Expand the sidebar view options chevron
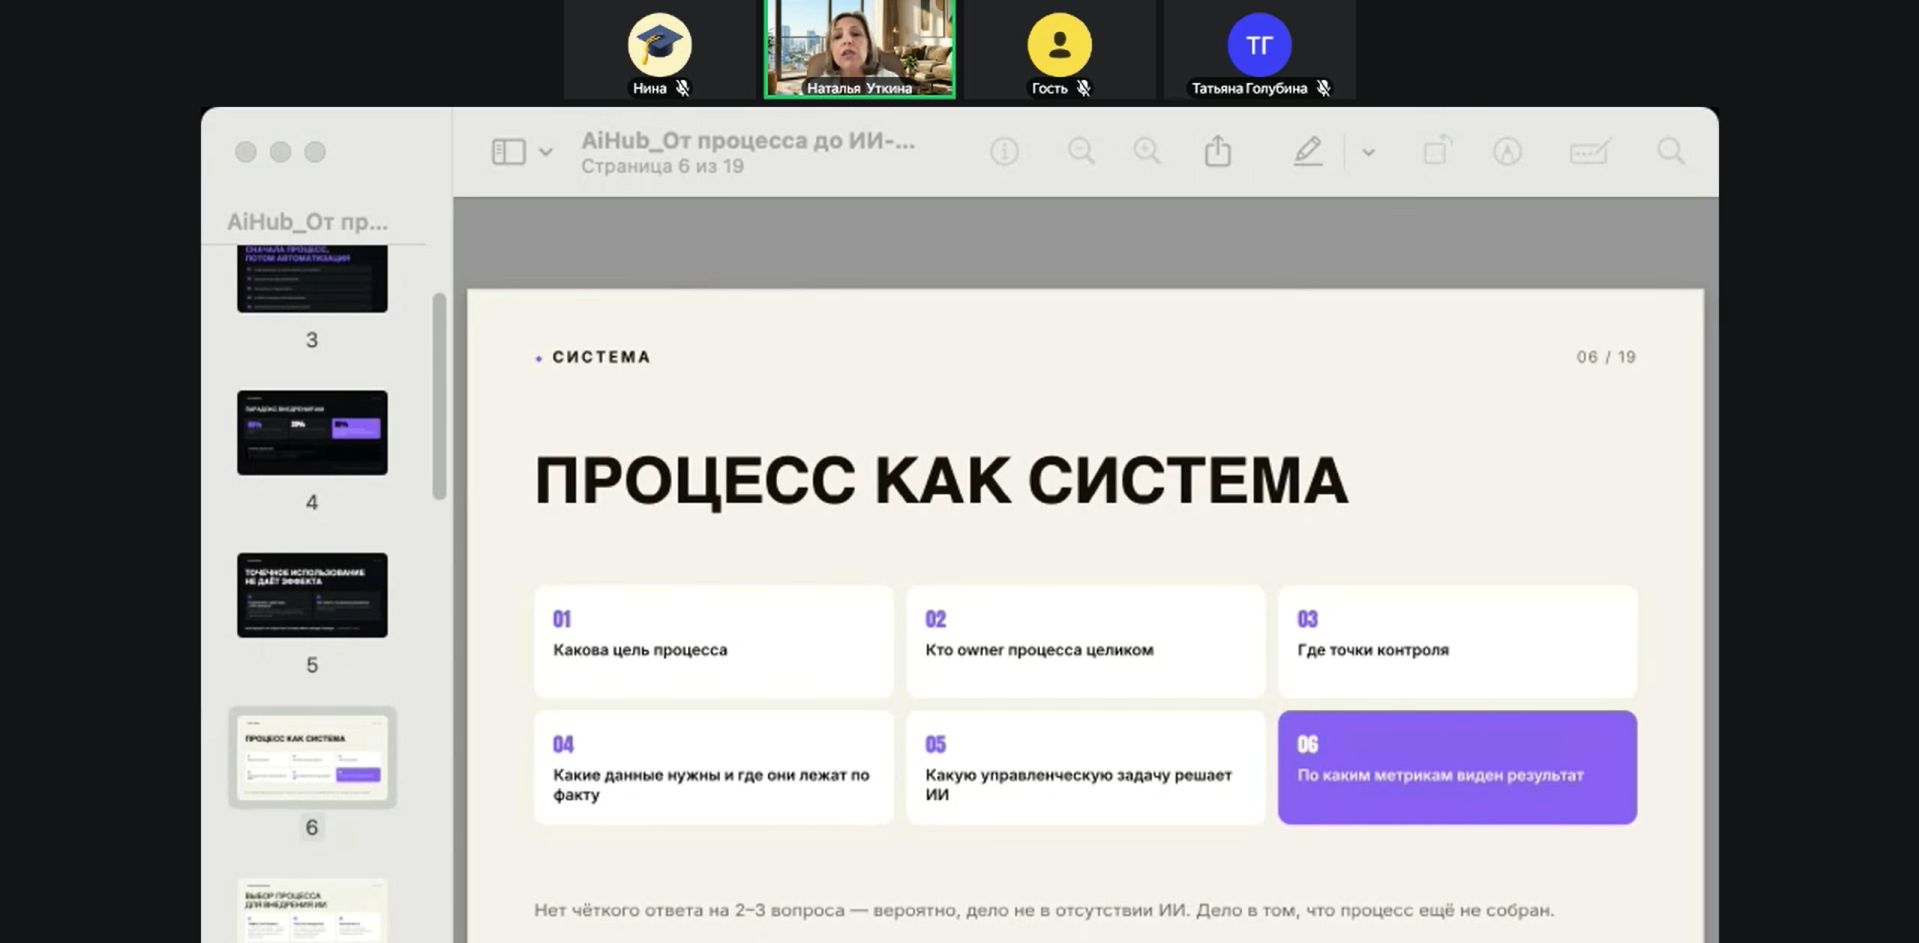This screenshot has height=943, width=1919. tap(546, 152)
